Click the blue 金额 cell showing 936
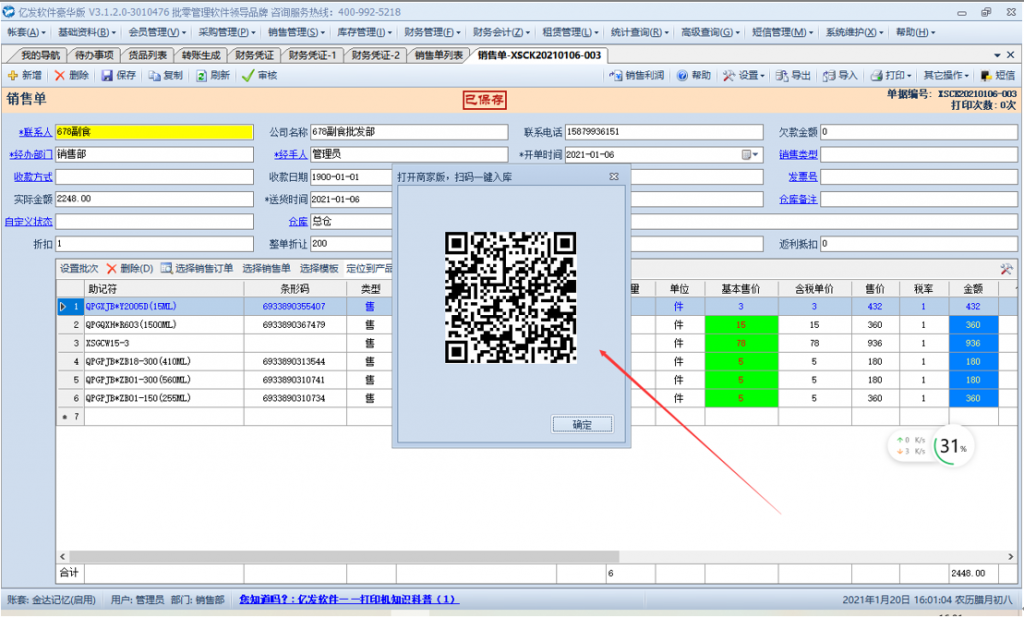 [973, 343]
